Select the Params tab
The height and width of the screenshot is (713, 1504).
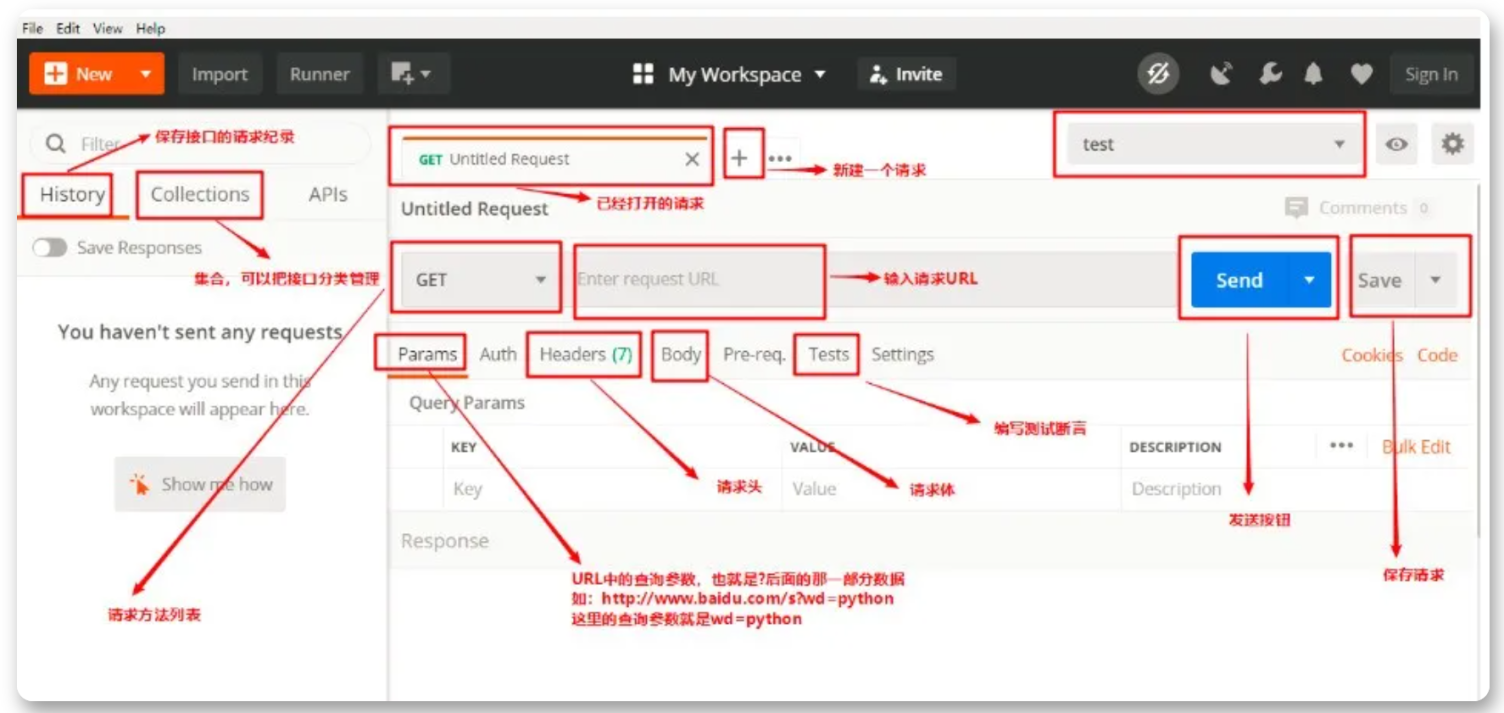point(427,354)
